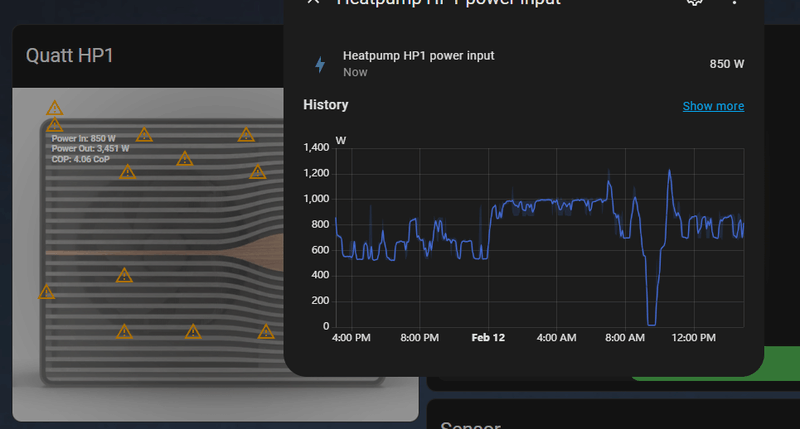Click warning icon directly above Power In text
This screenshot has width=800, height=429.
54,125
